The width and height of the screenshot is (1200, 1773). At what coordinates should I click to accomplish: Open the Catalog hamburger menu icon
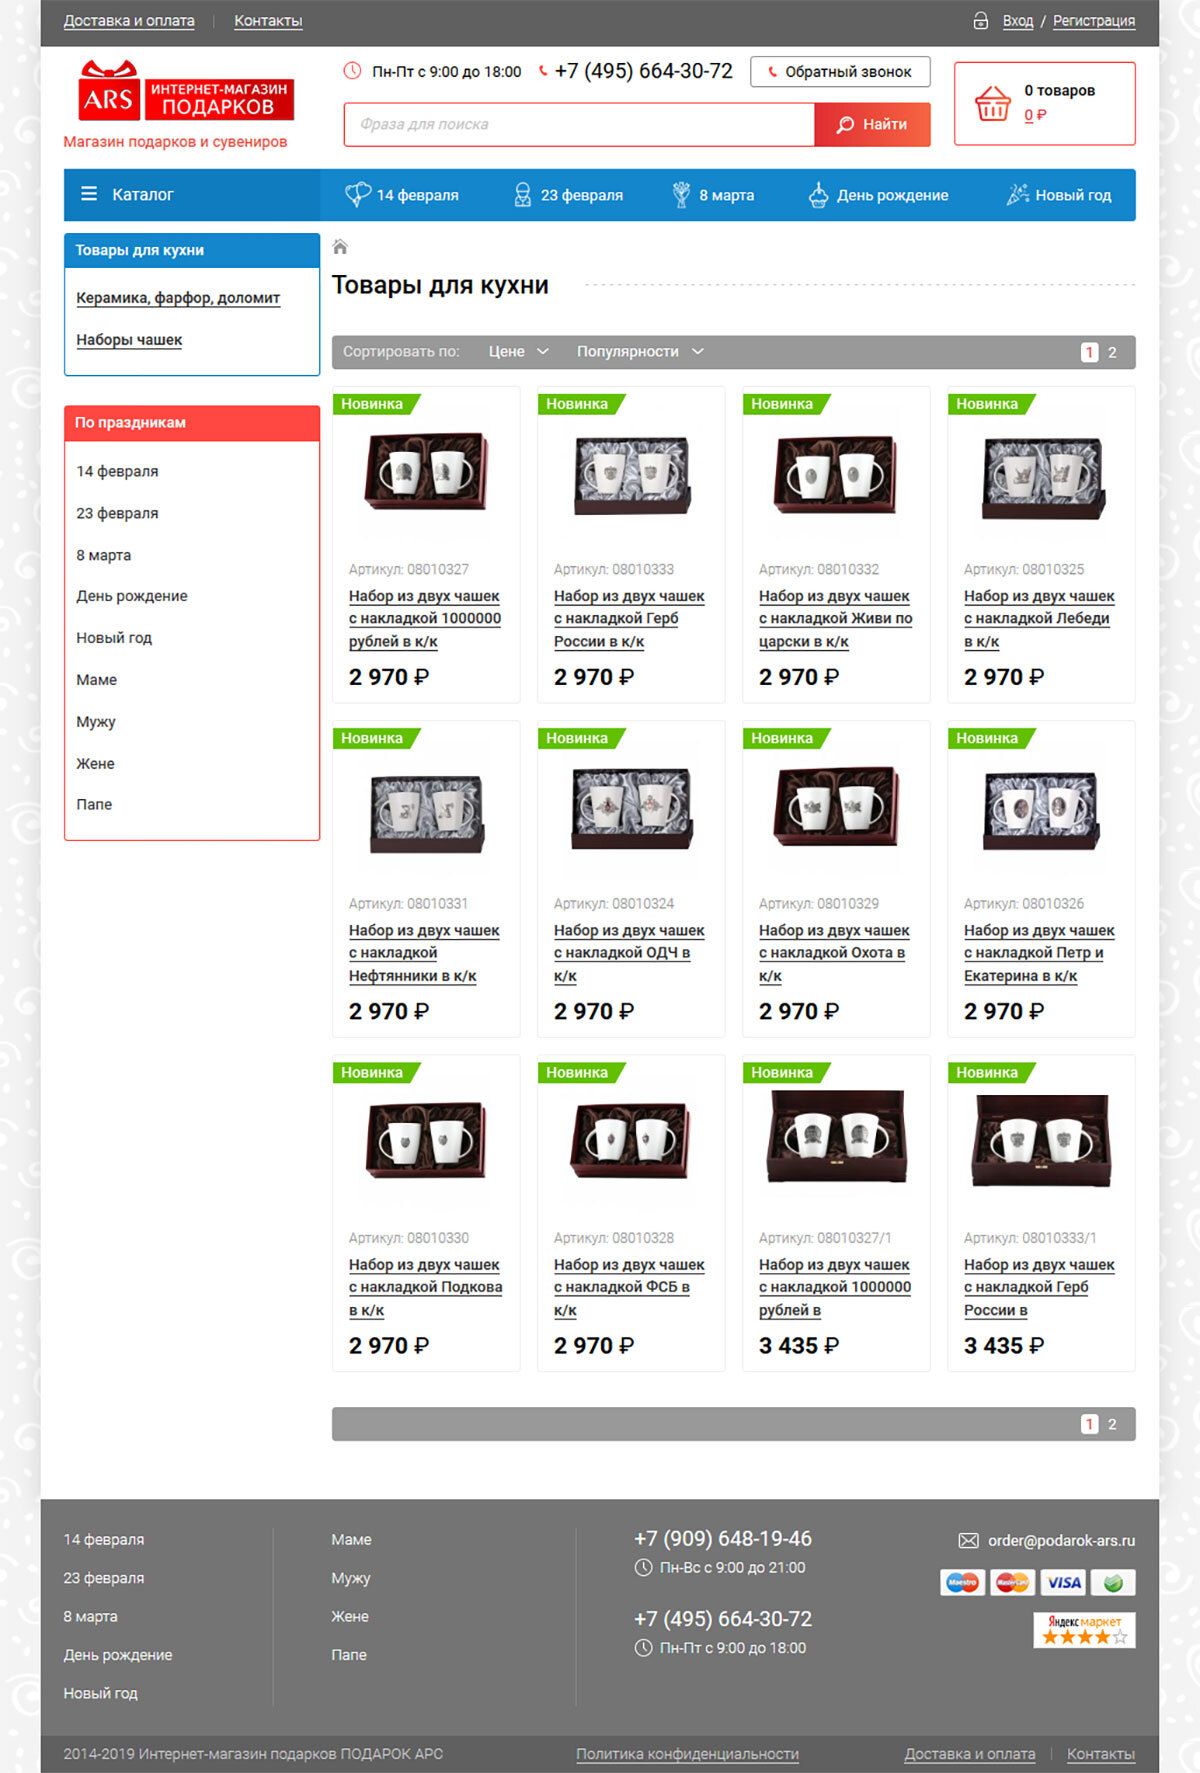tap(89, 194)
